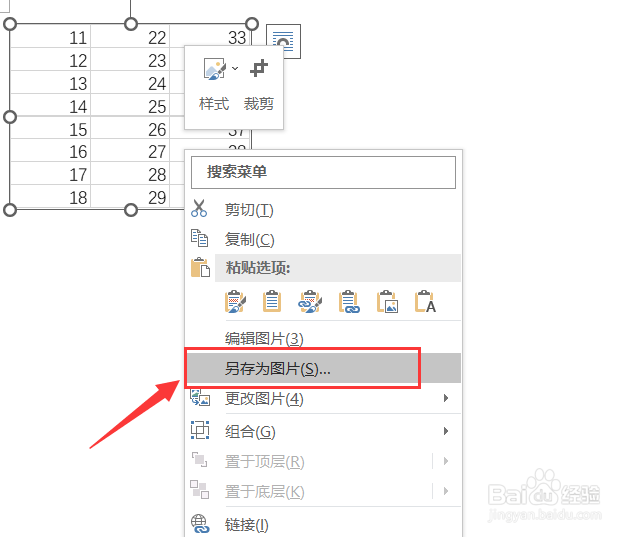
Task: Expand the Group (组合) submenu arrow
Action: point(446,431)
